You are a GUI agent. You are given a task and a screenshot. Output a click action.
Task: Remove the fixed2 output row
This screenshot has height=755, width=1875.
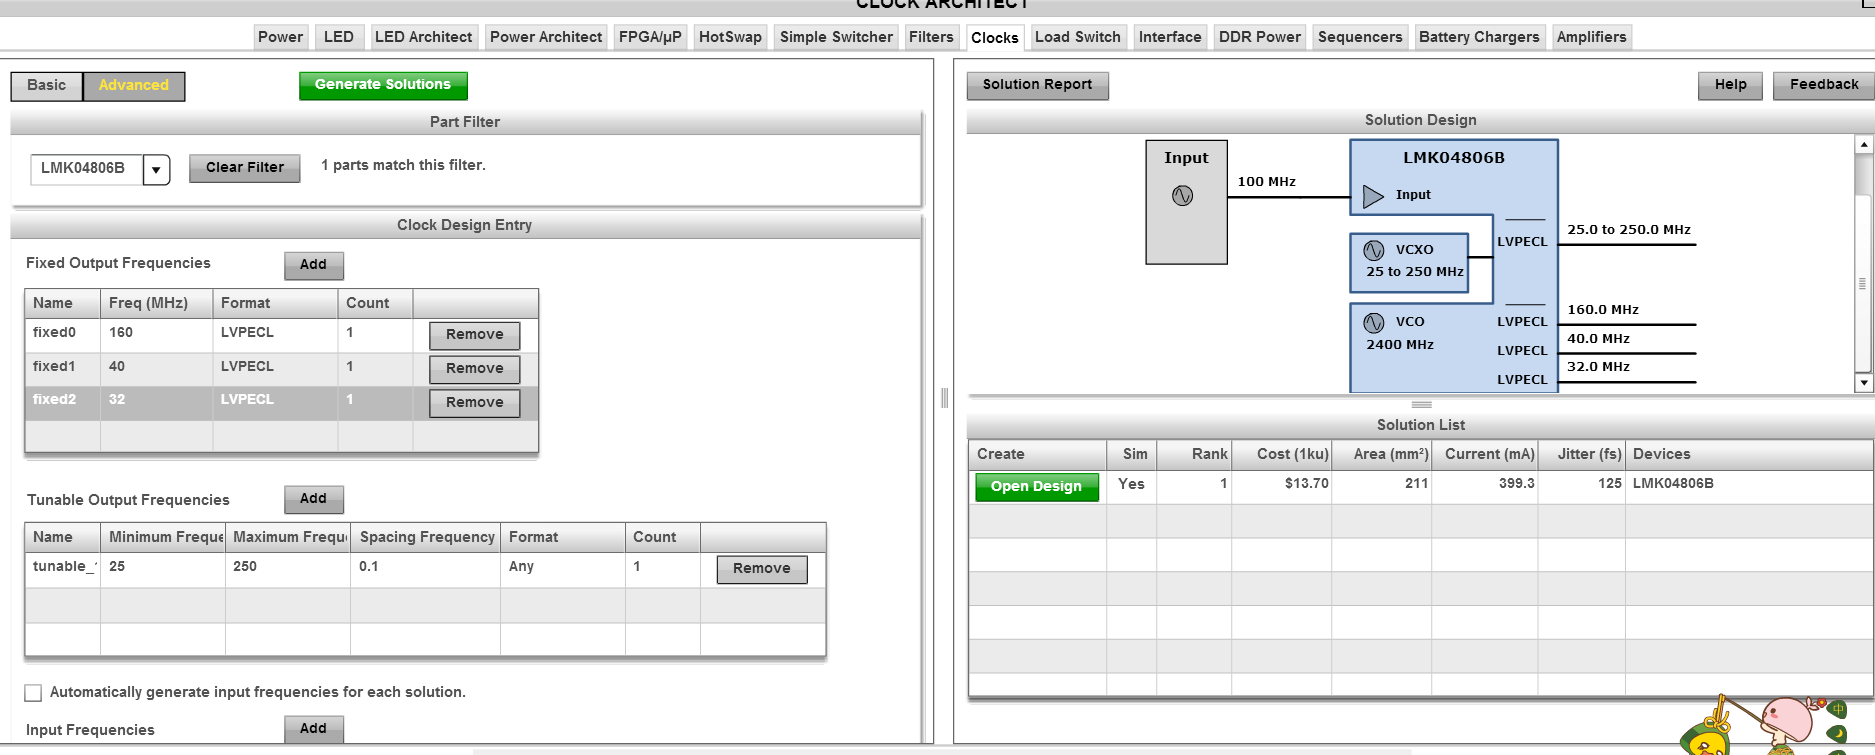coord(475,403)
